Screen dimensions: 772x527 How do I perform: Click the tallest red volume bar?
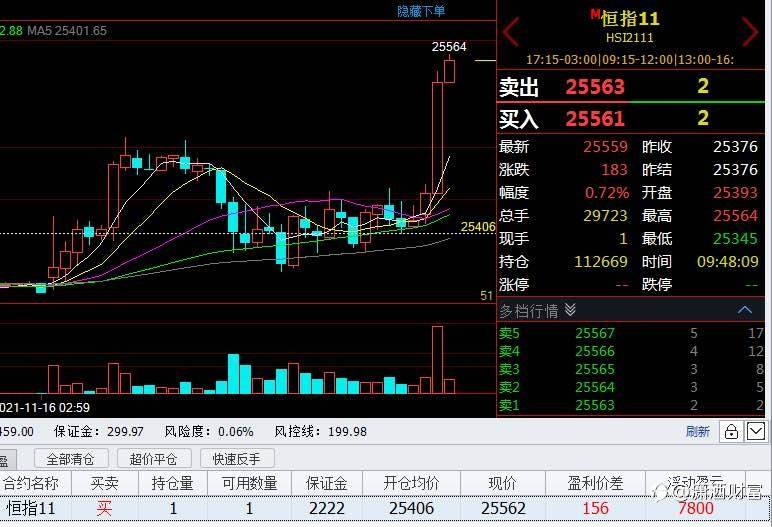pos(437,360)
